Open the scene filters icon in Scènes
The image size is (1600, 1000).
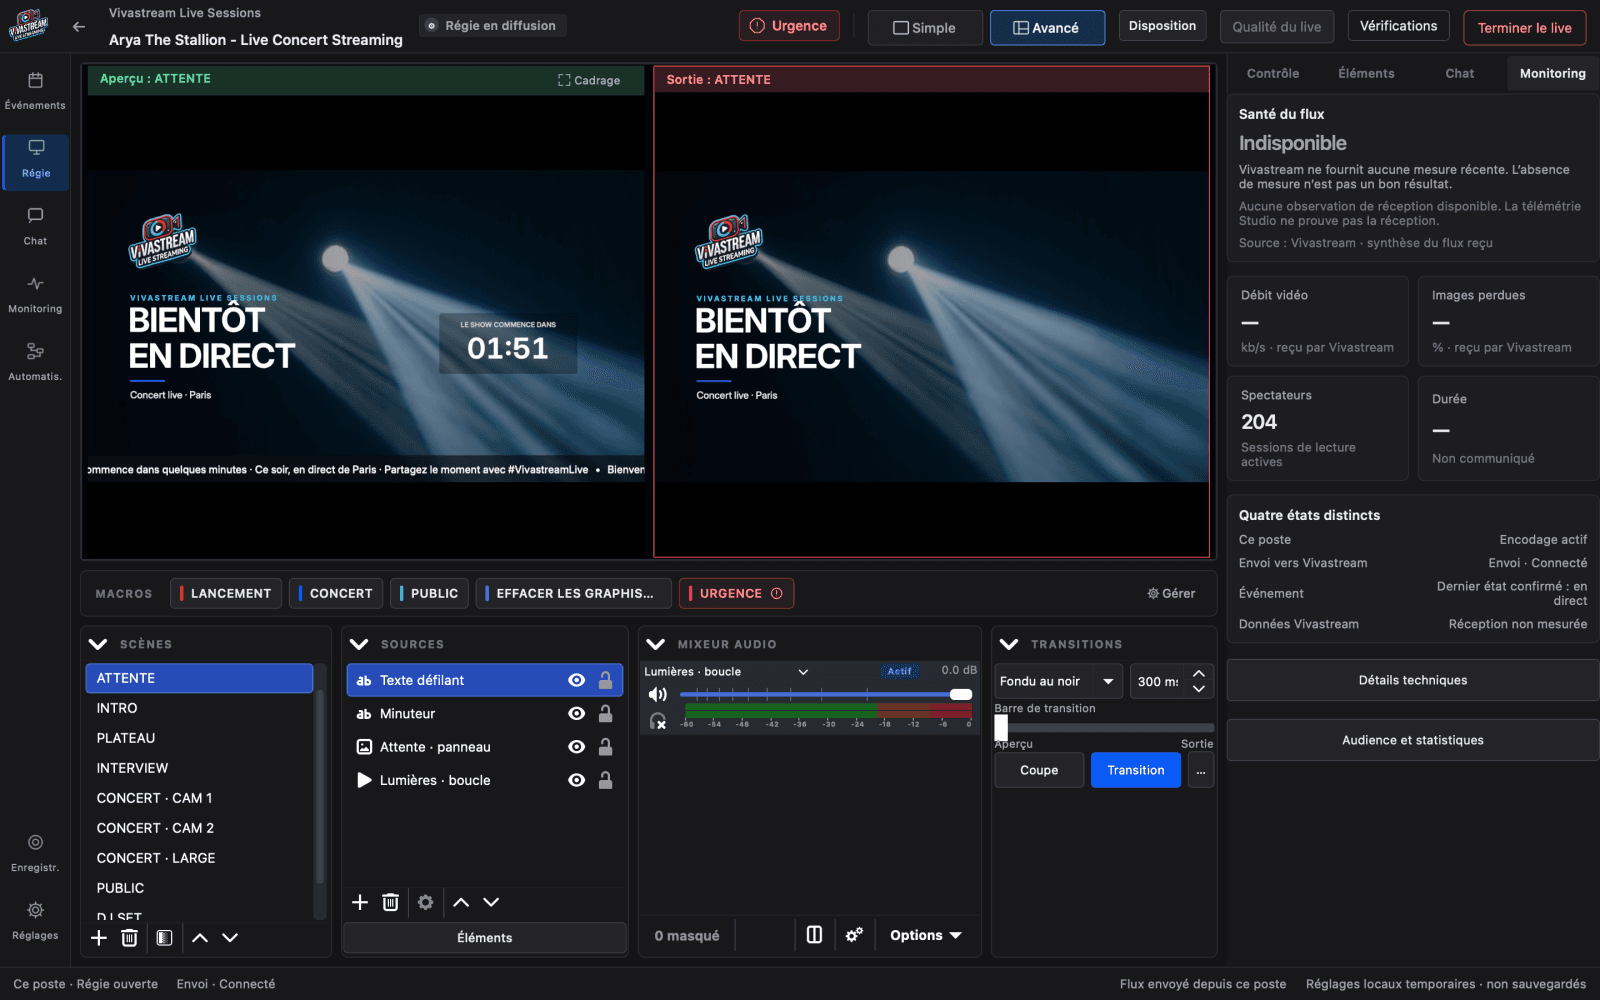click(x=164, y=938)
